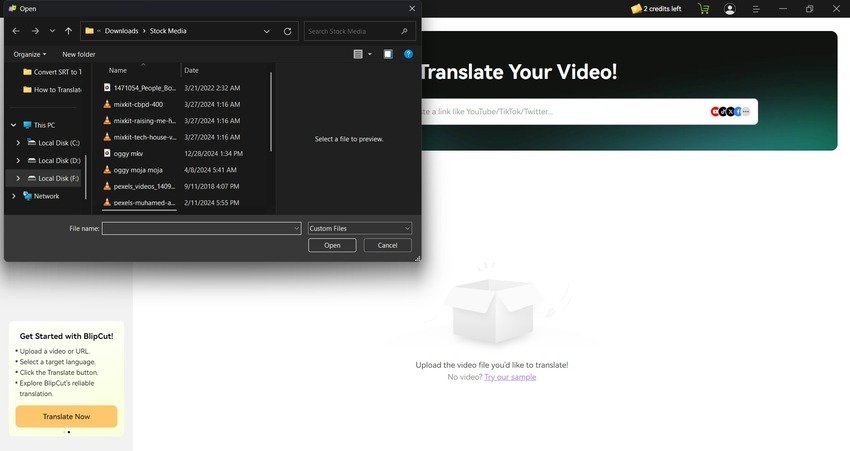Select file mixkit-raising-me-h...

point(145,120)
